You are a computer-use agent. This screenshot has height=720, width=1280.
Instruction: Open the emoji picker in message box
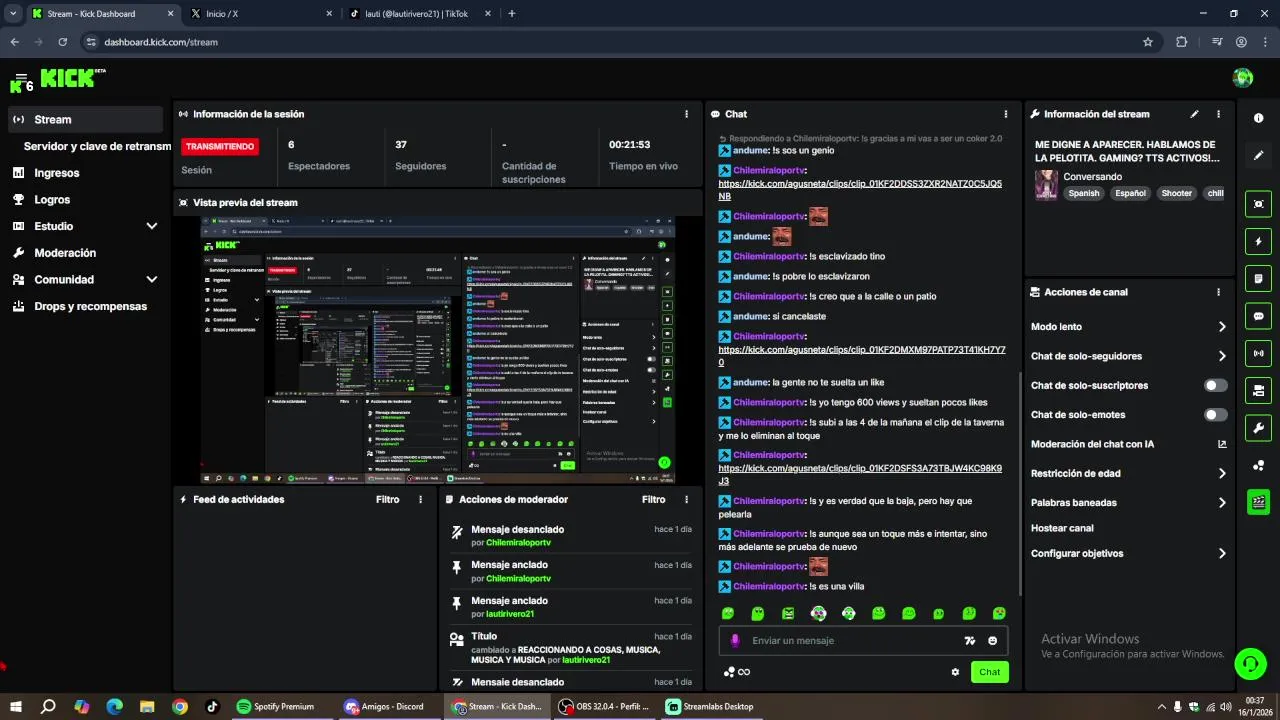[993, 641]
